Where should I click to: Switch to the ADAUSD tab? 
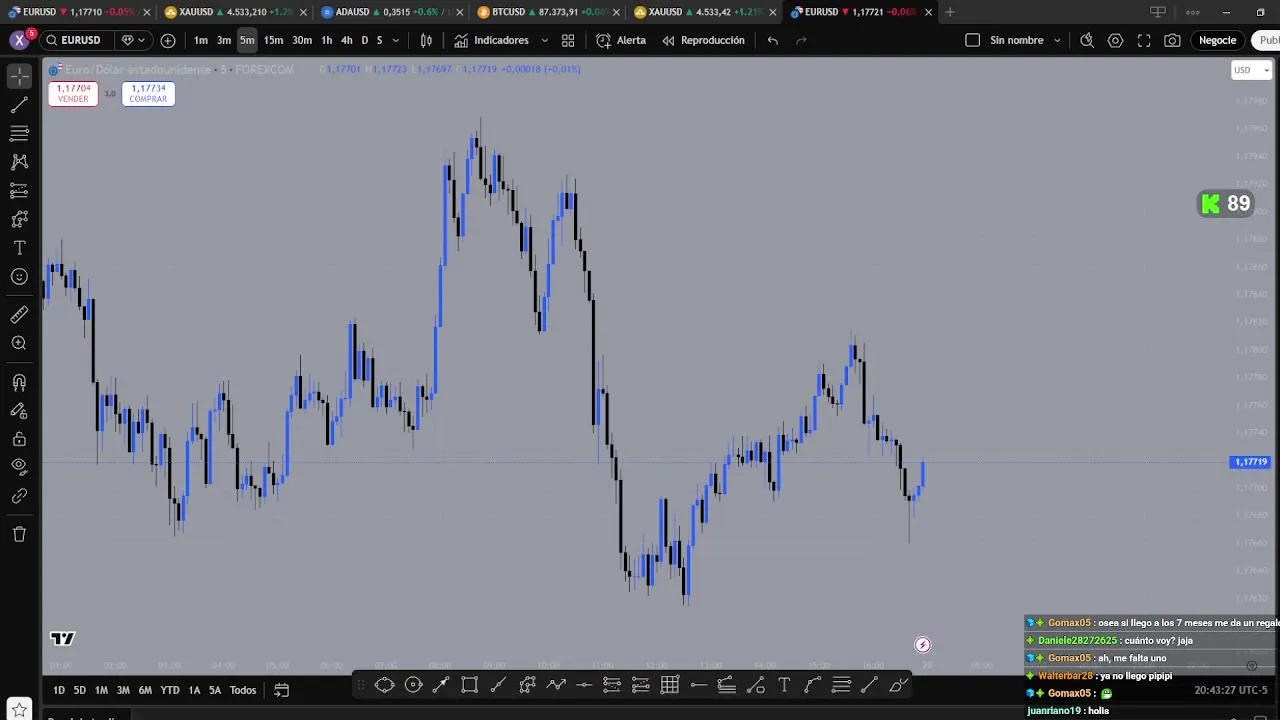pos(391,12)
